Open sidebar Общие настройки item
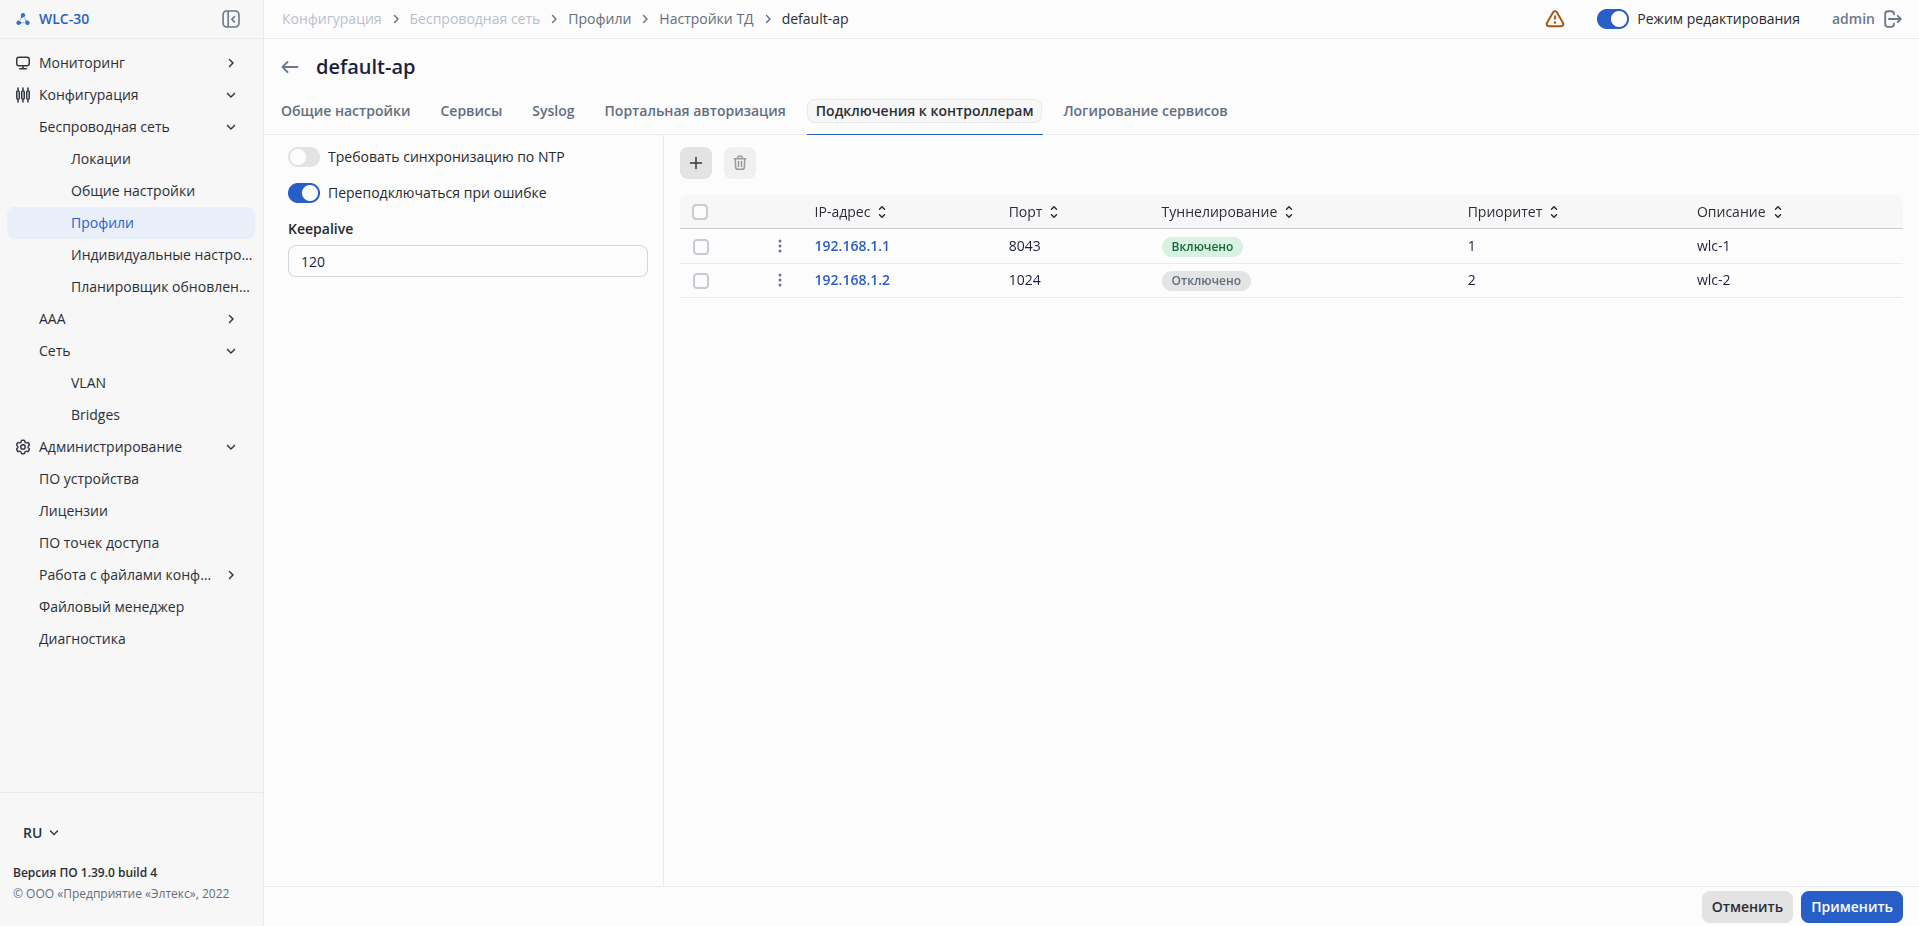Screen dimensions: 1919x926 pyautogui.click(x=131, y=191)
